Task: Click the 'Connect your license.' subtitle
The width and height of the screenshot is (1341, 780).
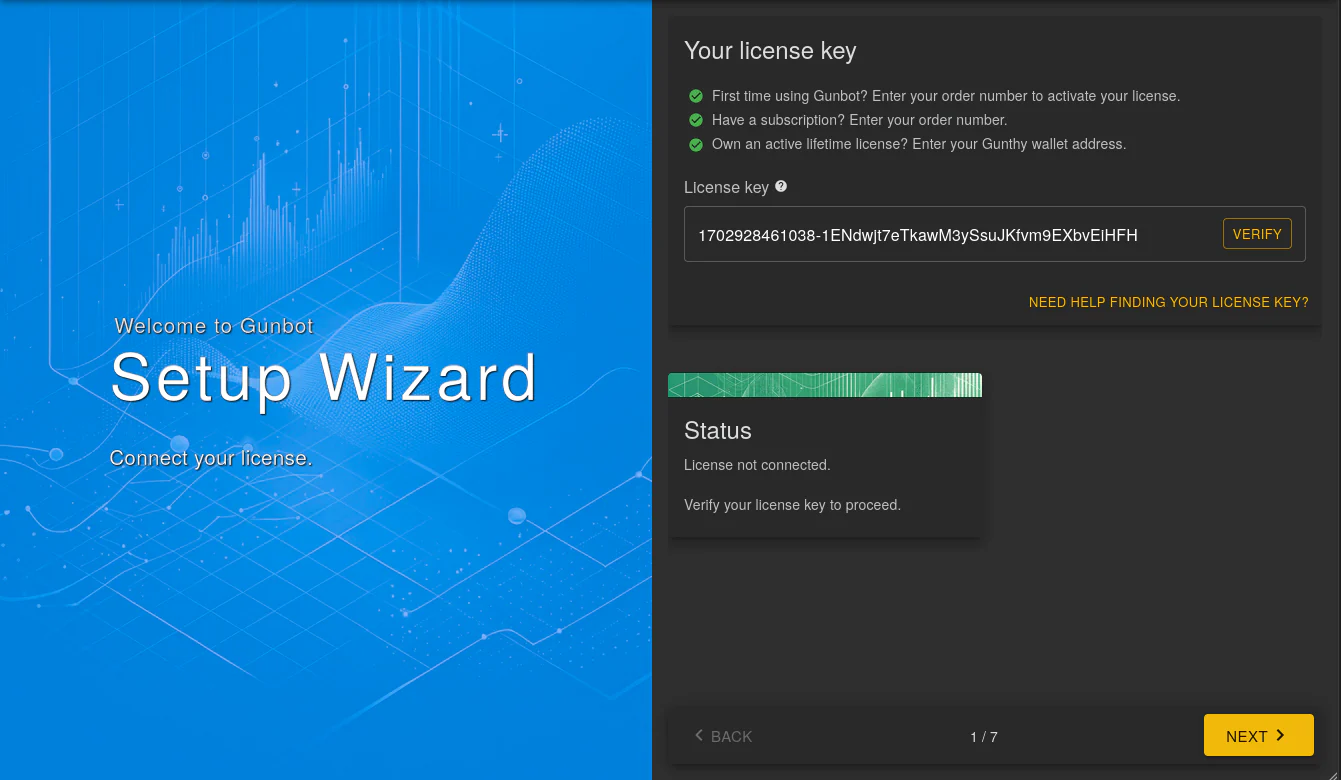Action: point(211,458)
